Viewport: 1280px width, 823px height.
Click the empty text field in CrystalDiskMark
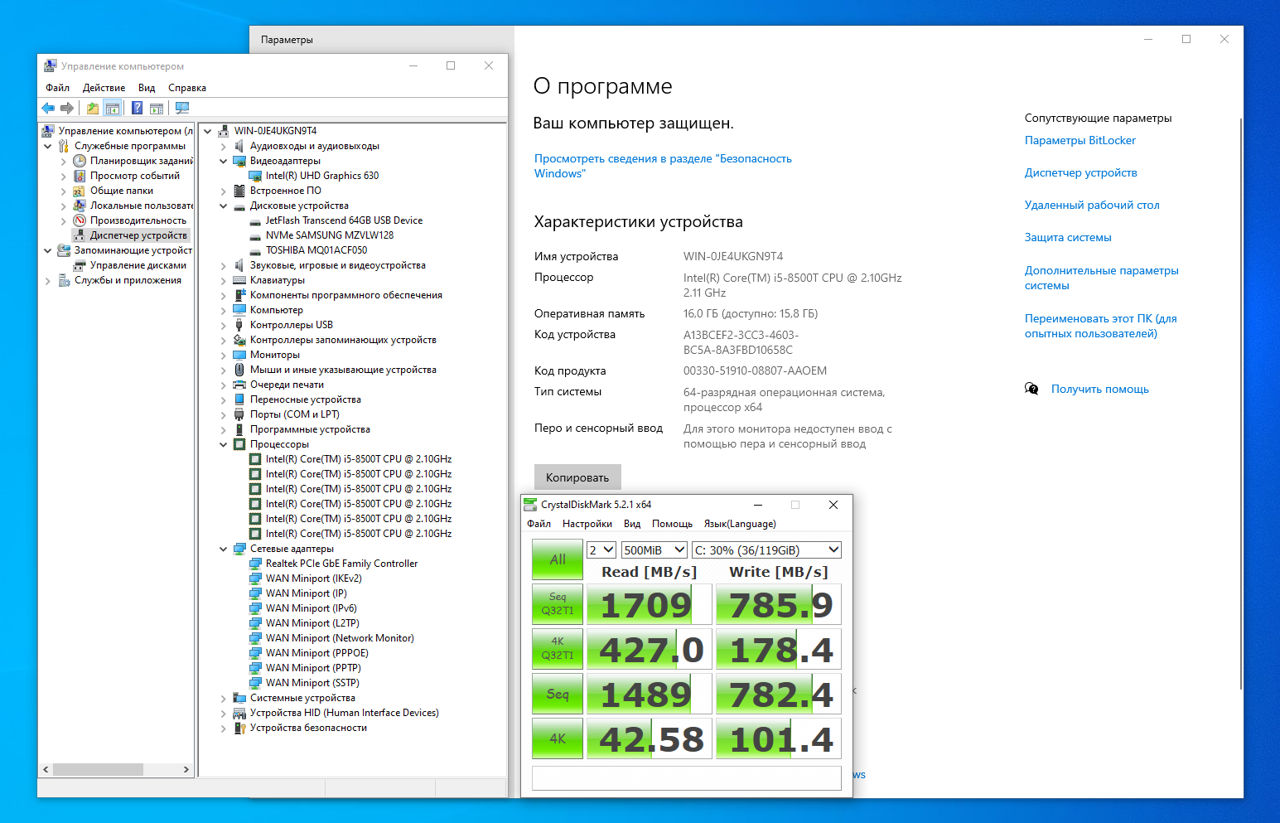tap(687, 778)
